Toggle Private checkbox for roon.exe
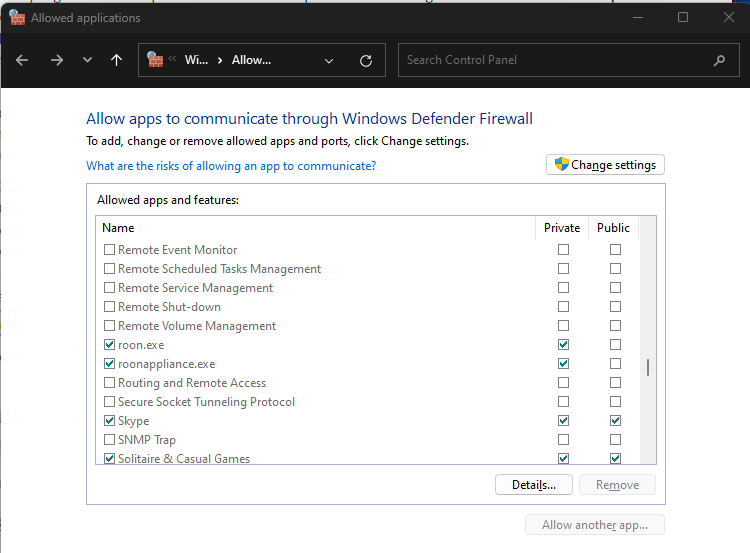750x553 pixels. [x=563, y=344]
